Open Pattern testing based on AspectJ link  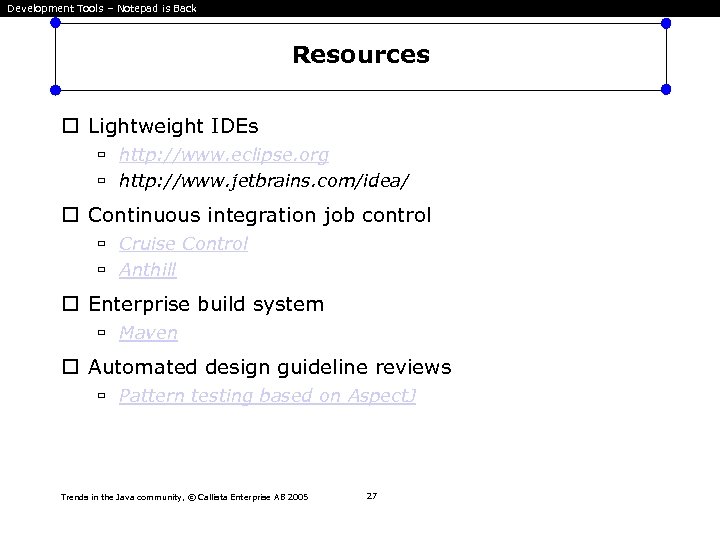267,395
